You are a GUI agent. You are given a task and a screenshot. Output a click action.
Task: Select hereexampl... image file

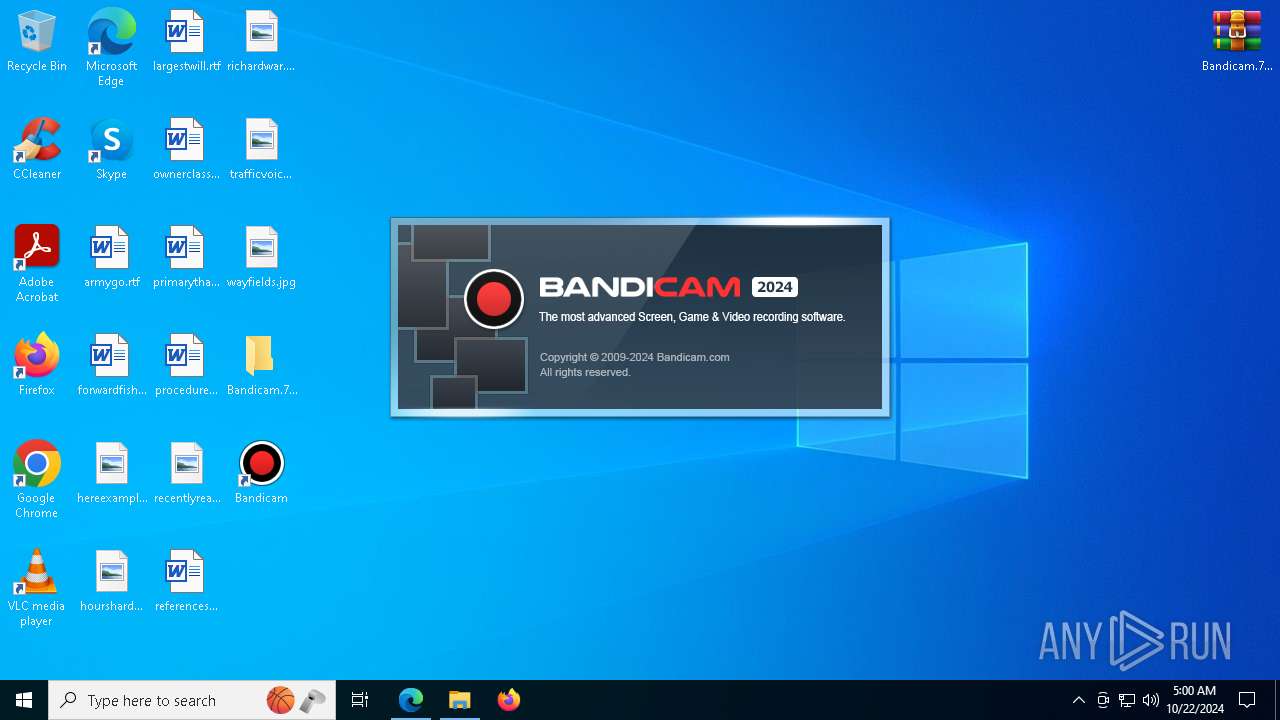click(111, 474)
